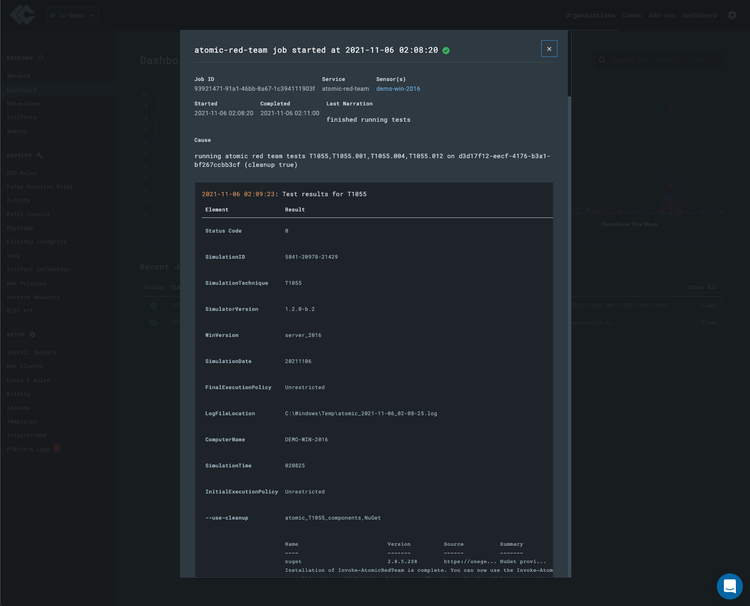The width and height of the screenshot is (750, 606).
Task: Click the --use-cleanup value atomic_T1055_components,NuGet
Action: coord(332,518)
